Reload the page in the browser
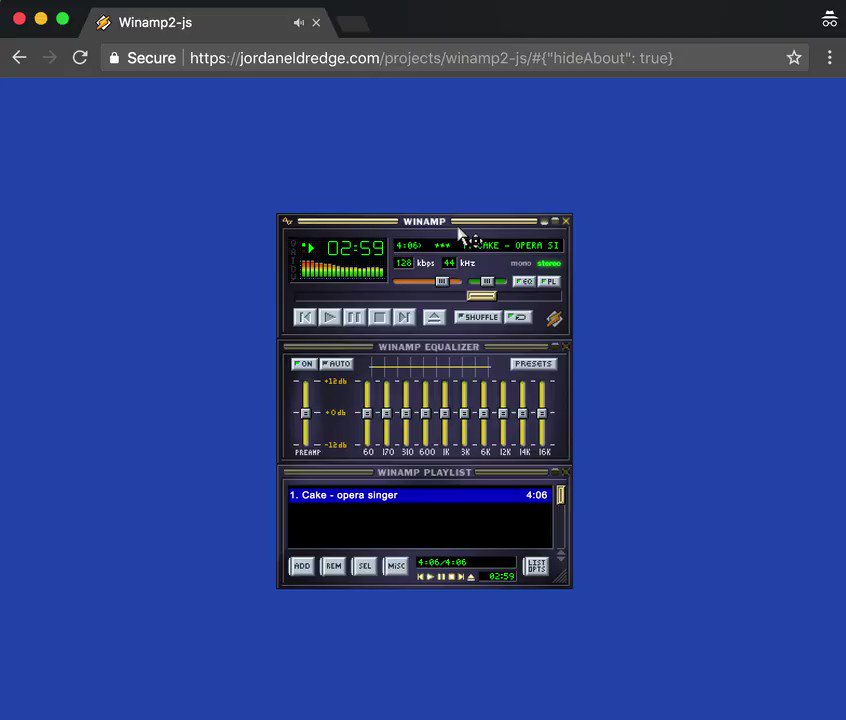846x720 pixels. pyautogui.click(x=80, y=57)
